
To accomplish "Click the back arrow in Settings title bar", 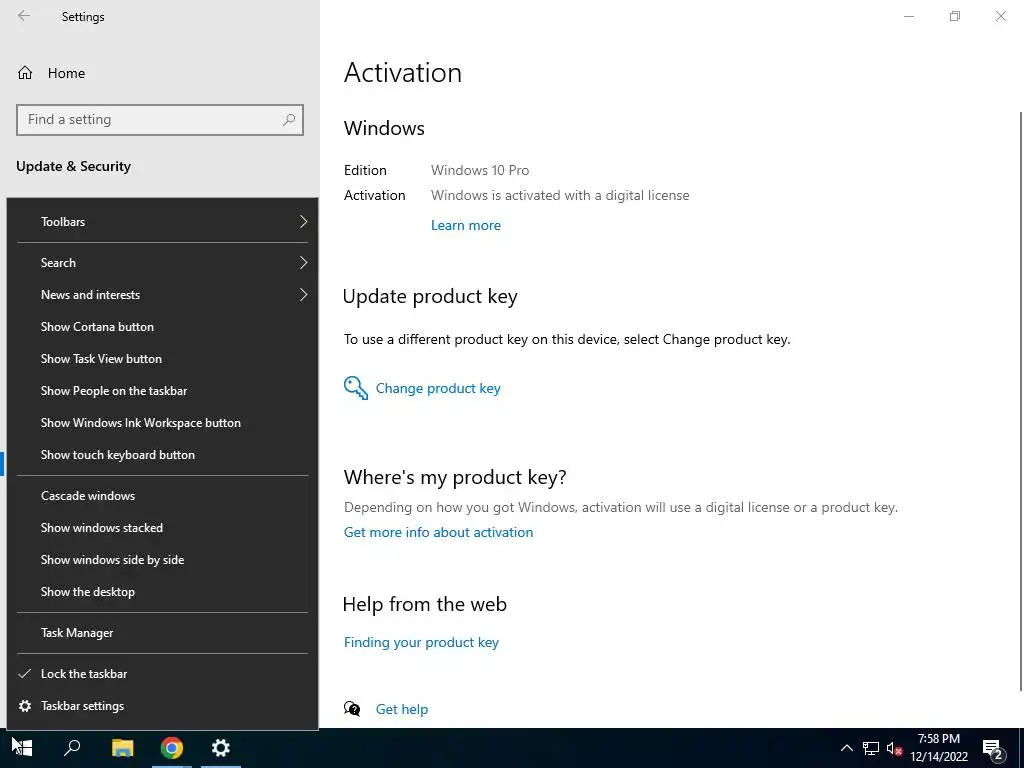I will click(x=24, y=16).
